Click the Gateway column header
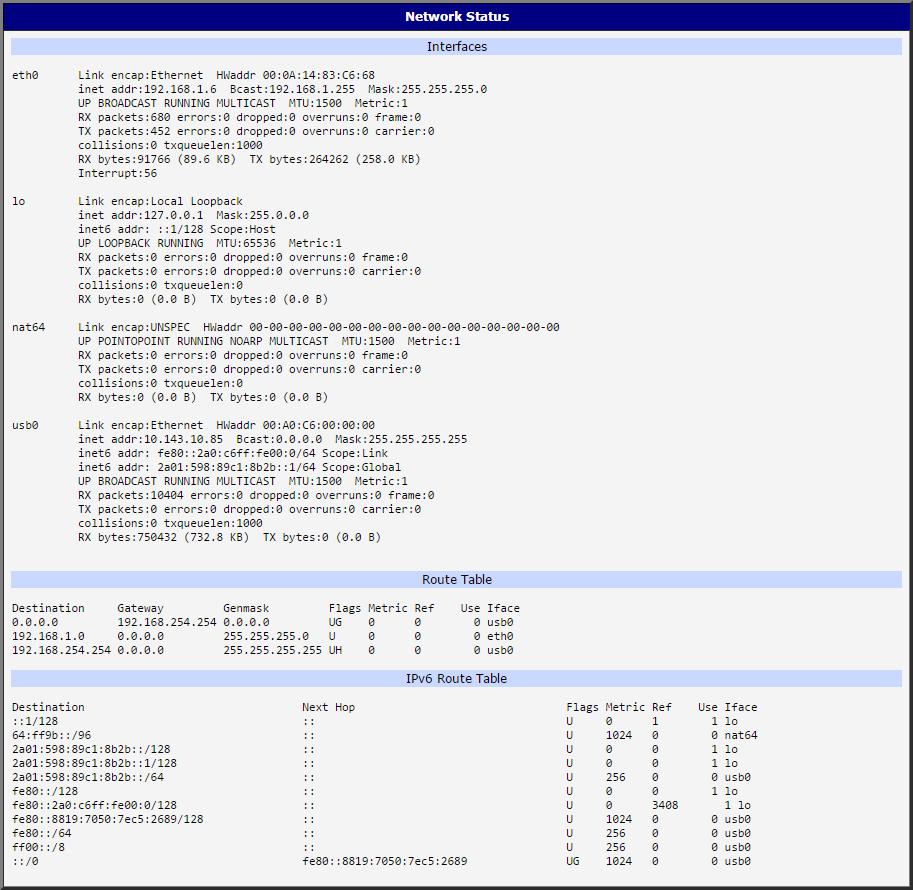913x890 pixels. coord(140,608)
